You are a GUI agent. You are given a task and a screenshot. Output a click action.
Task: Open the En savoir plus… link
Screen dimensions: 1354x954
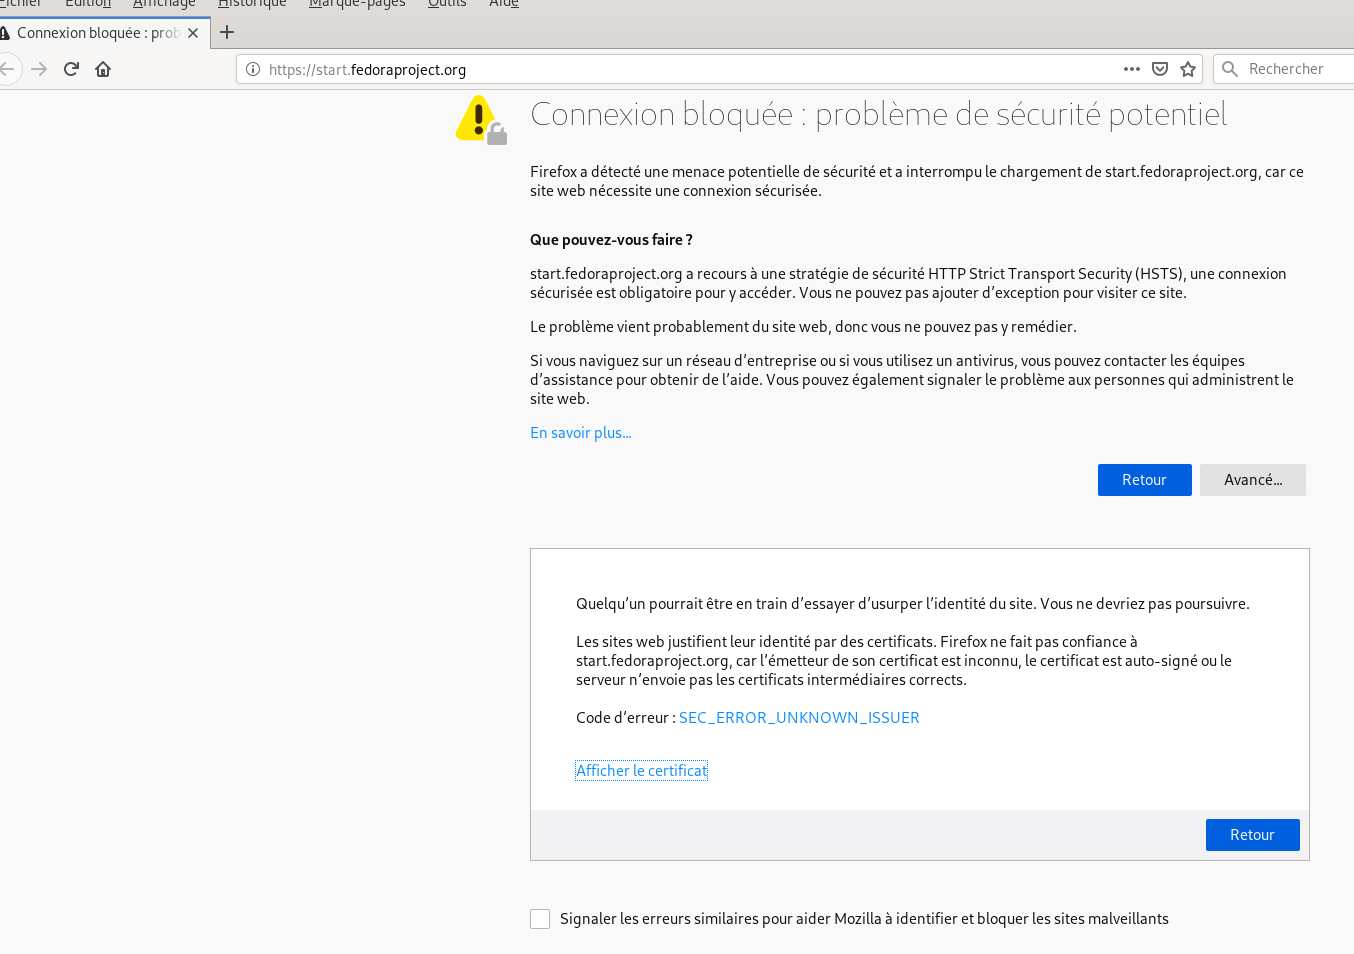point(580,433)
